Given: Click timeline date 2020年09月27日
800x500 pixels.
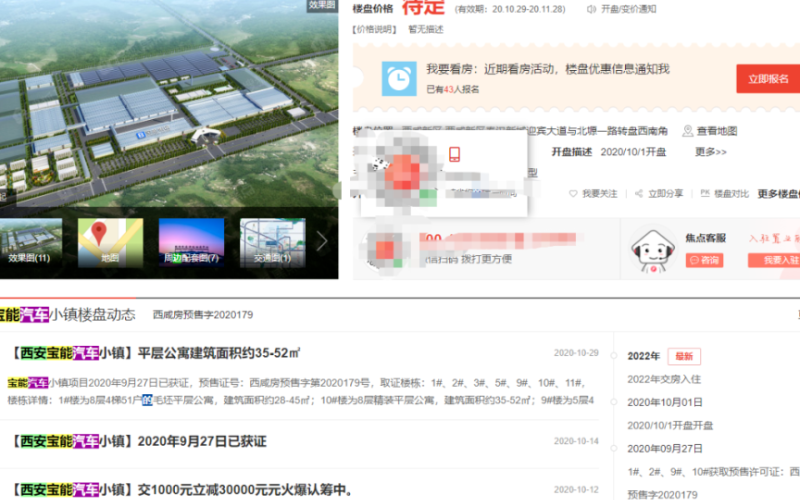Looking at the screenshot, I should pyautogui.click(x=665, y=449).
